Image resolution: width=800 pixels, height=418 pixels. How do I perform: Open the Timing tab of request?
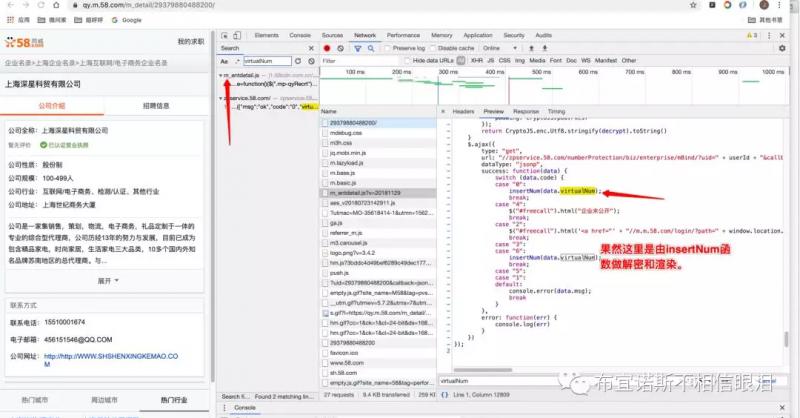[x=556, y=111]
